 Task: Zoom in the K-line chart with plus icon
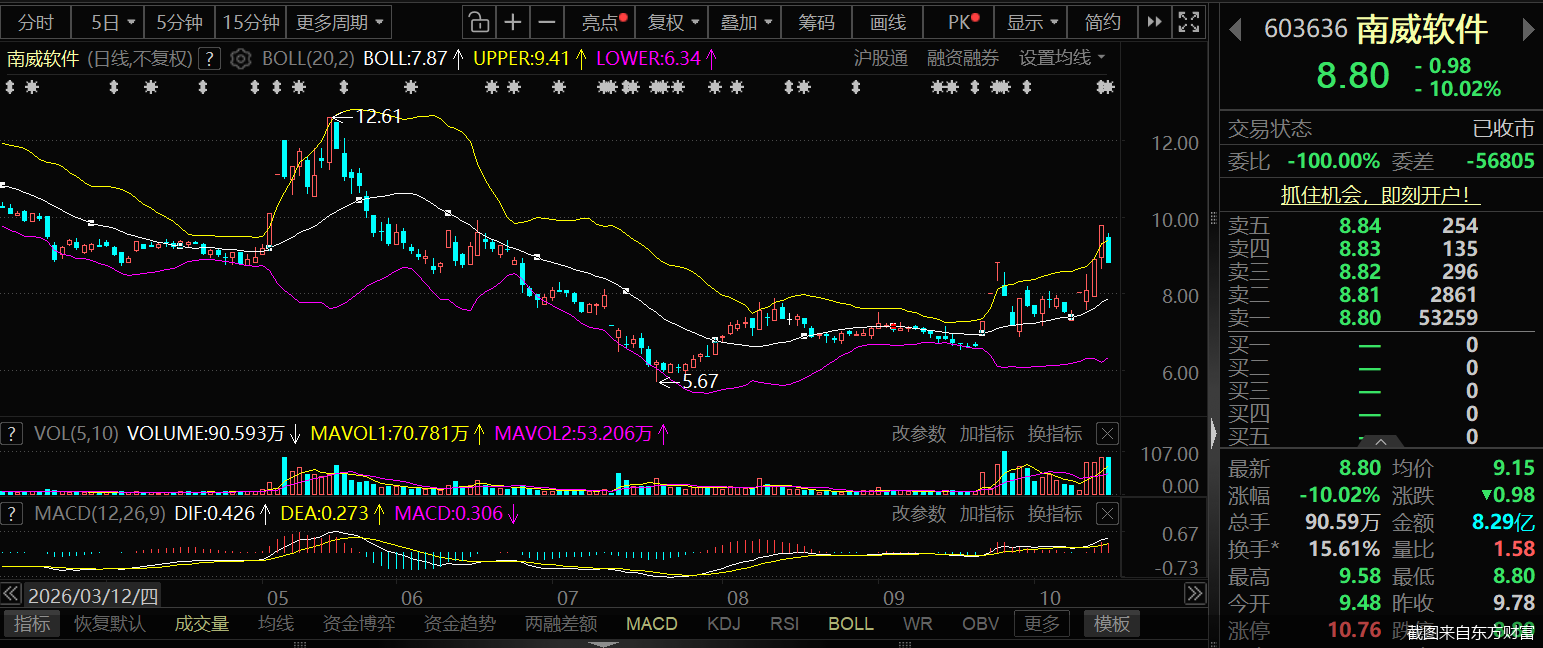(513, 22)
